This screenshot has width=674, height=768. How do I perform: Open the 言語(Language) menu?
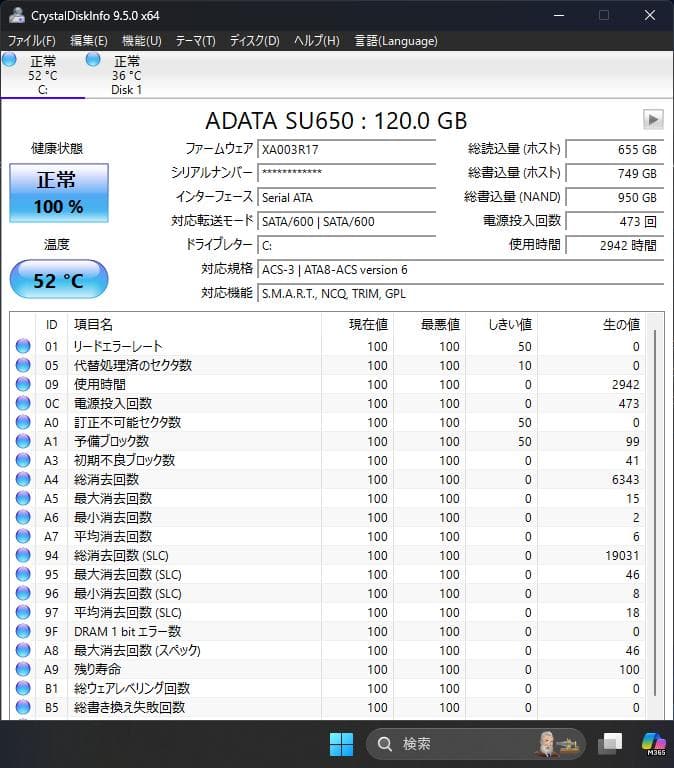click(x=396, y=41)
